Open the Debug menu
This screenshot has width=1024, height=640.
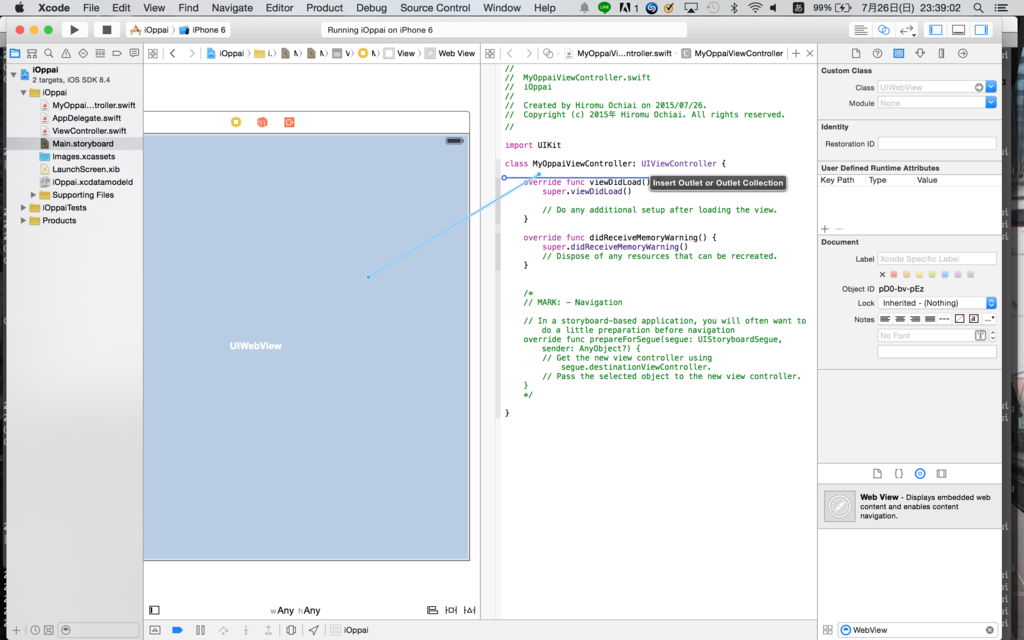372,8
